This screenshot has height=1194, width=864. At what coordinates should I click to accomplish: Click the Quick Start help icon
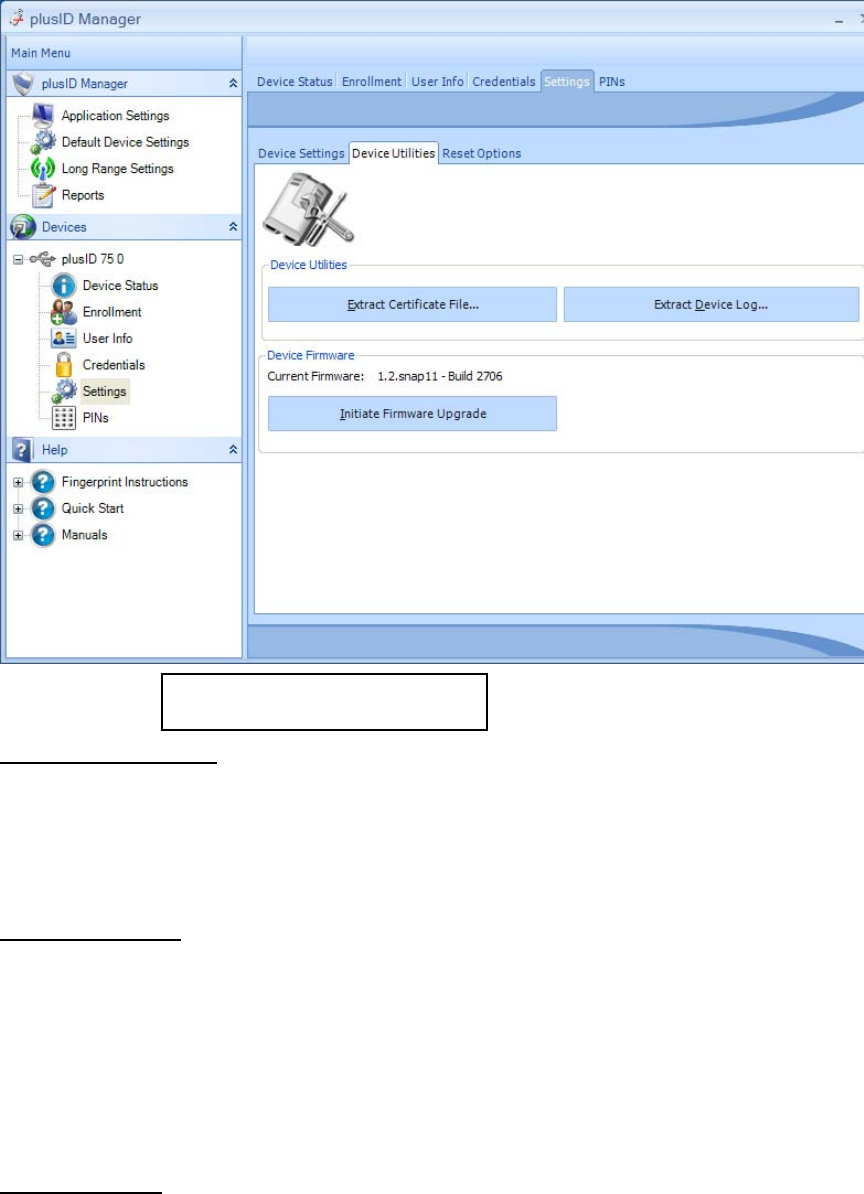click(43, 508)
